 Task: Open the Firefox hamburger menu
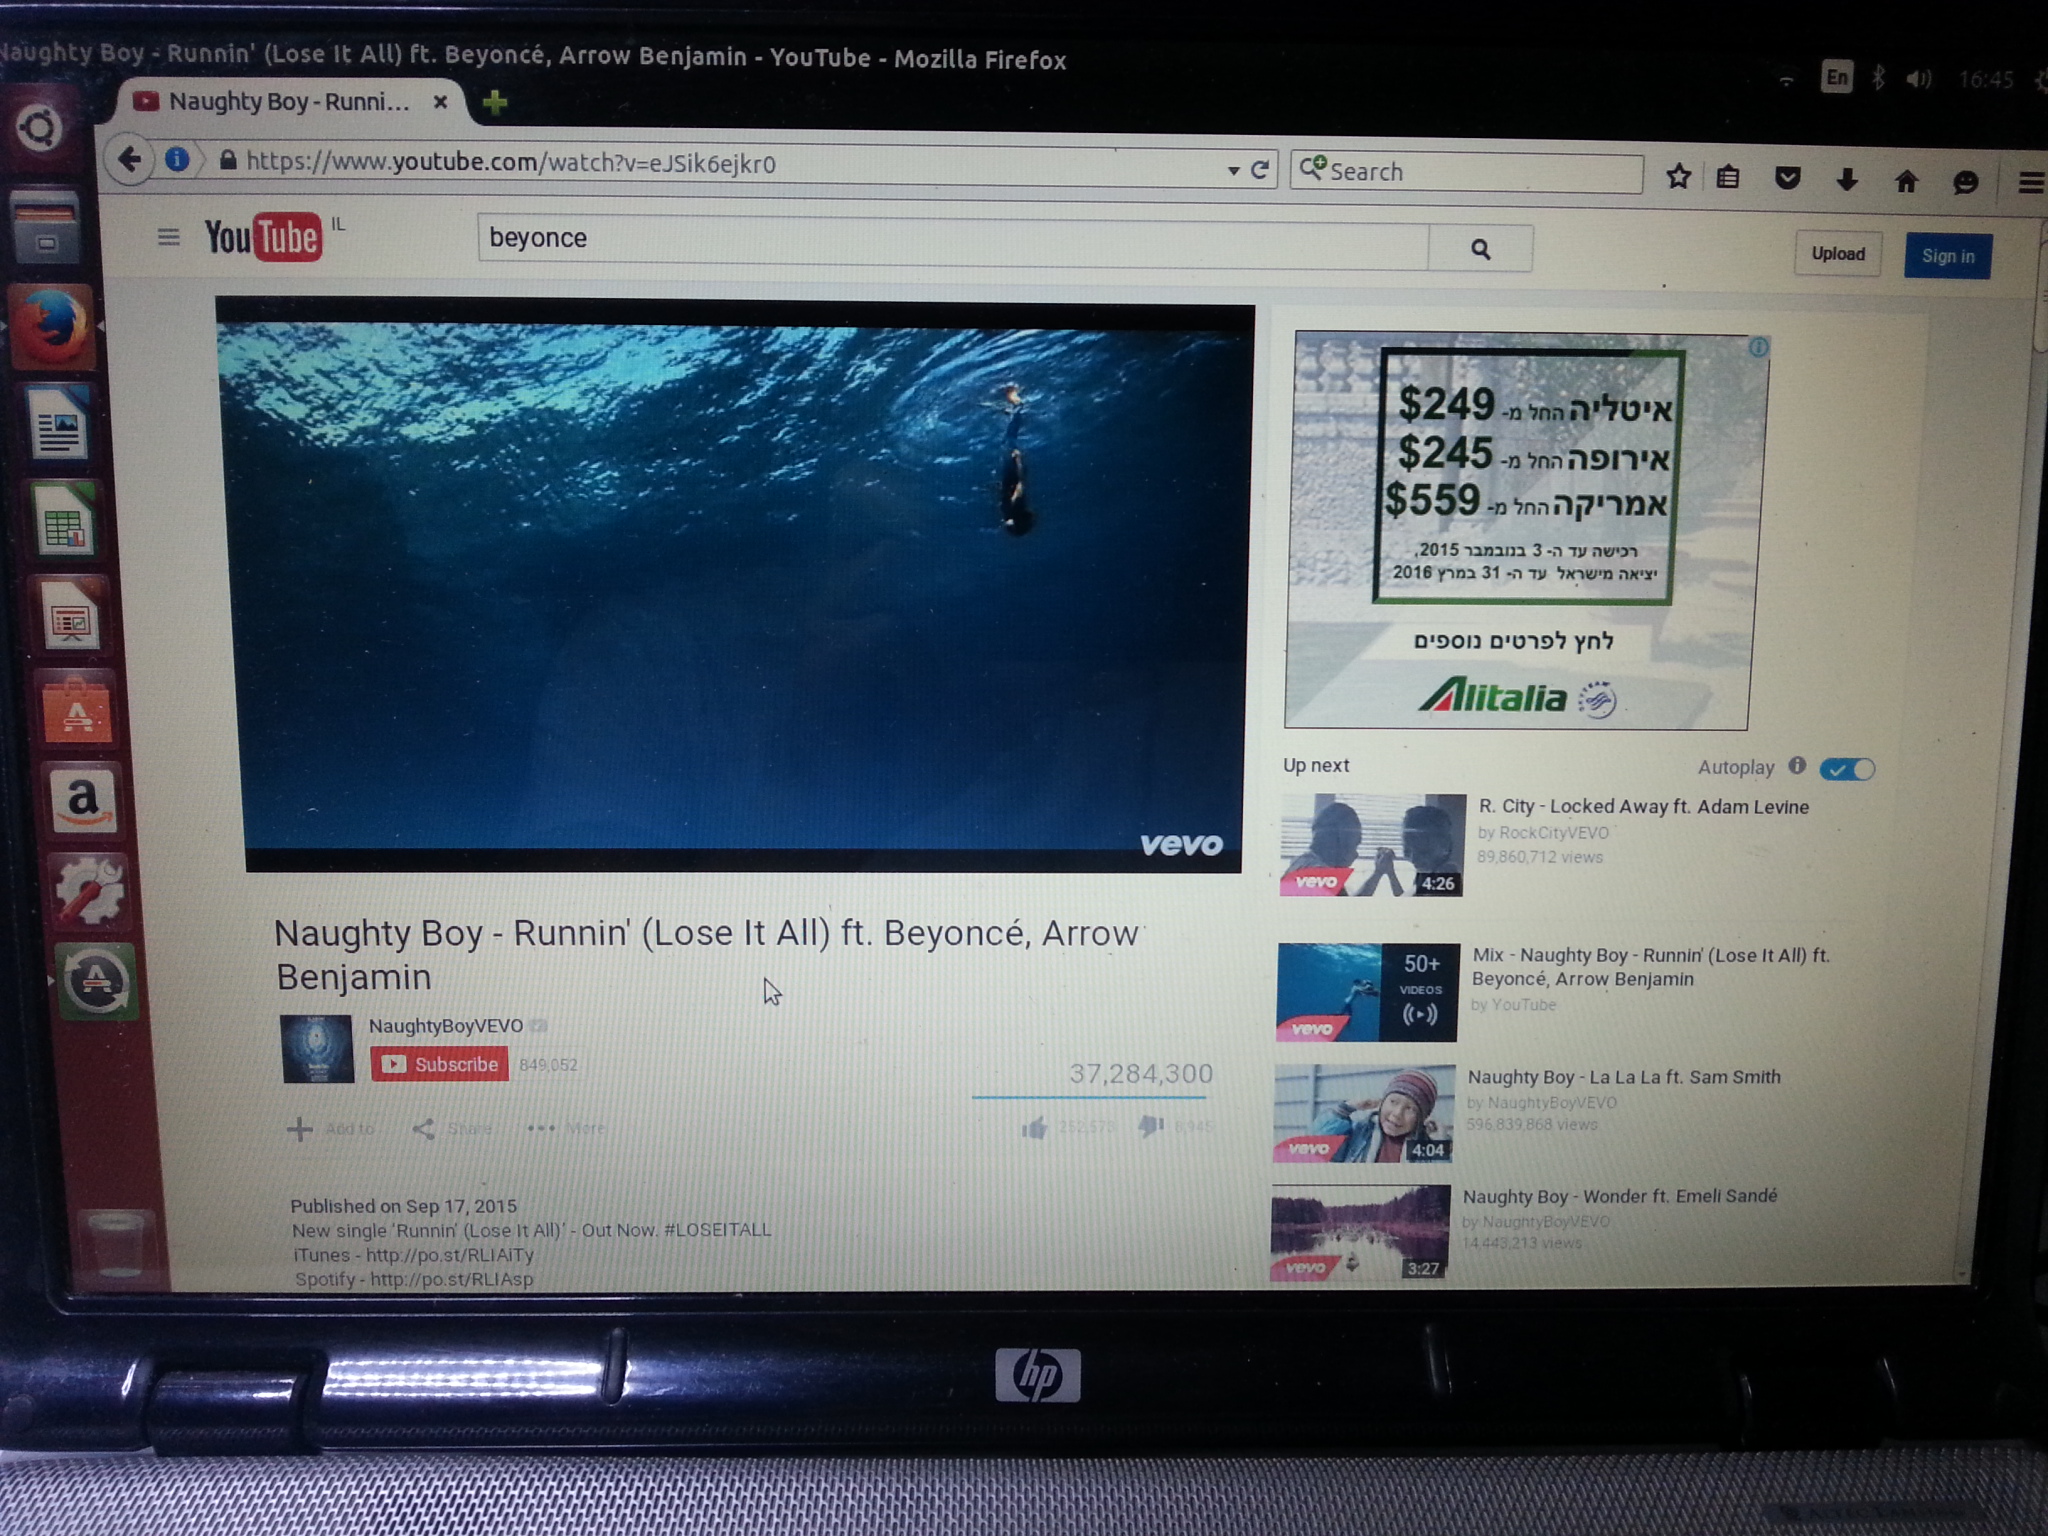(x=2029, y=183)
